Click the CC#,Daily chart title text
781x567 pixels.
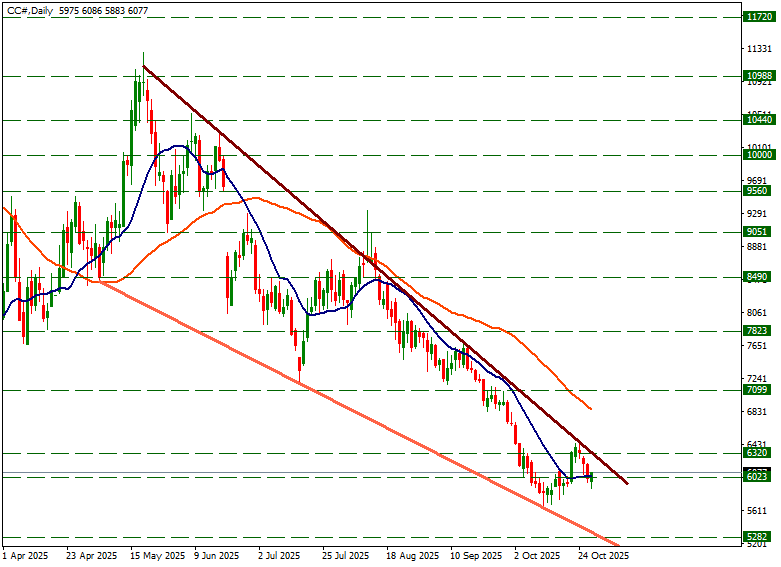(x=30, y=10)
